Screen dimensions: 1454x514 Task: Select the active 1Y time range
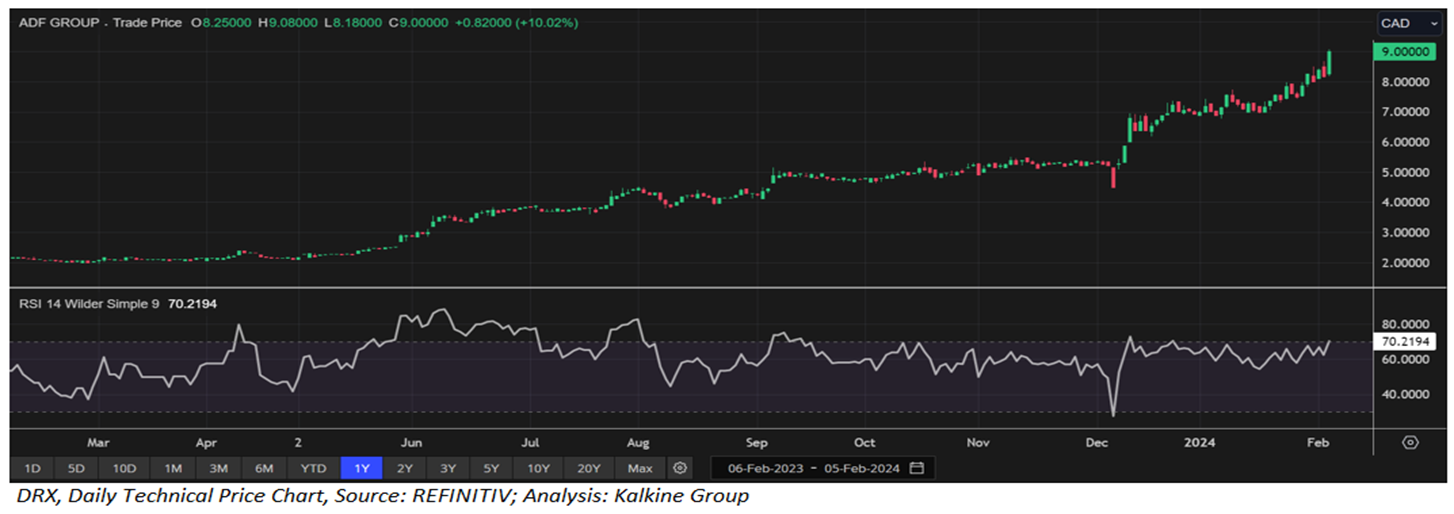click(361, 468)
